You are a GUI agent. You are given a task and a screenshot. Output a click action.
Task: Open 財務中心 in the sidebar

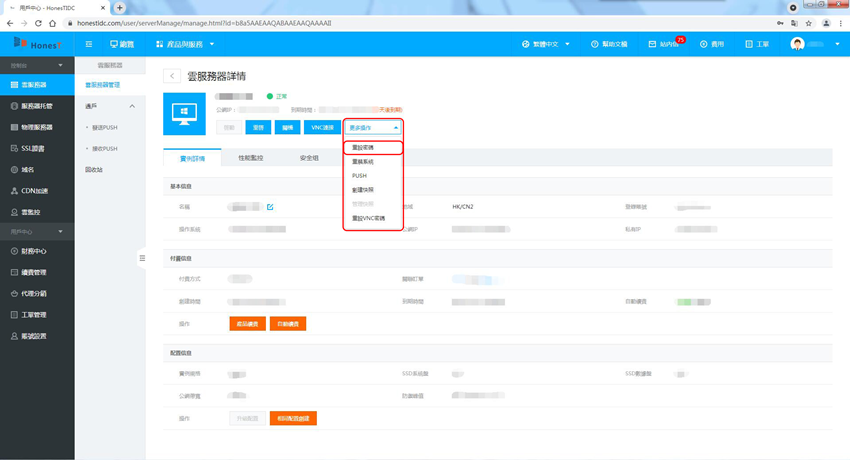click(x=37, y=251)
